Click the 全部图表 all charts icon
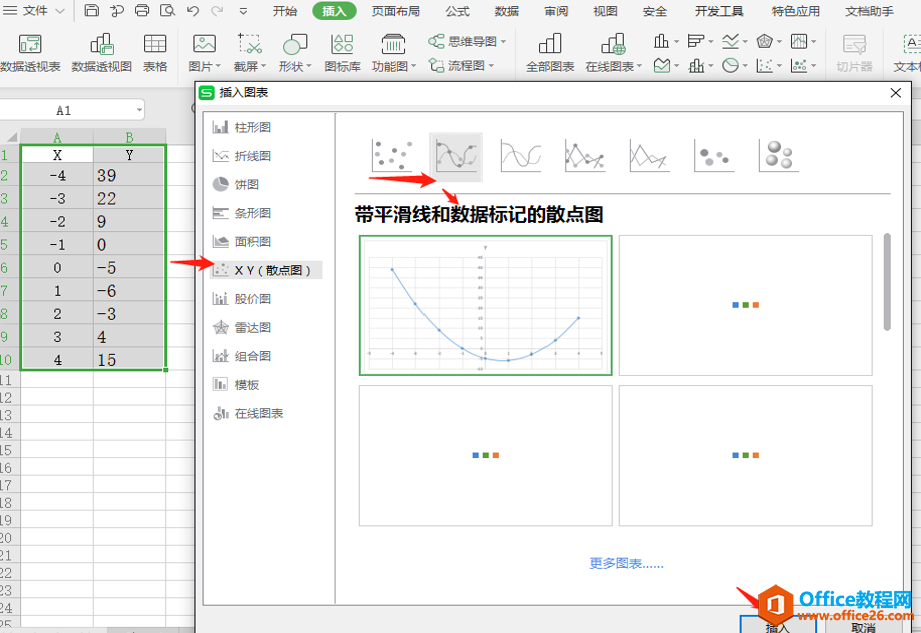 tap(550, 53)
